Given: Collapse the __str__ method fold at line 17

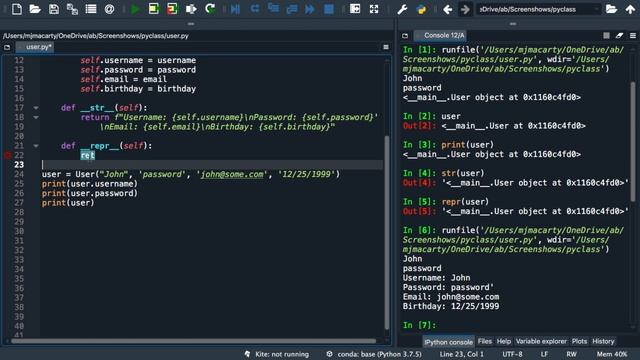Looking at the screenshot, I should click(x=36, y=108).
